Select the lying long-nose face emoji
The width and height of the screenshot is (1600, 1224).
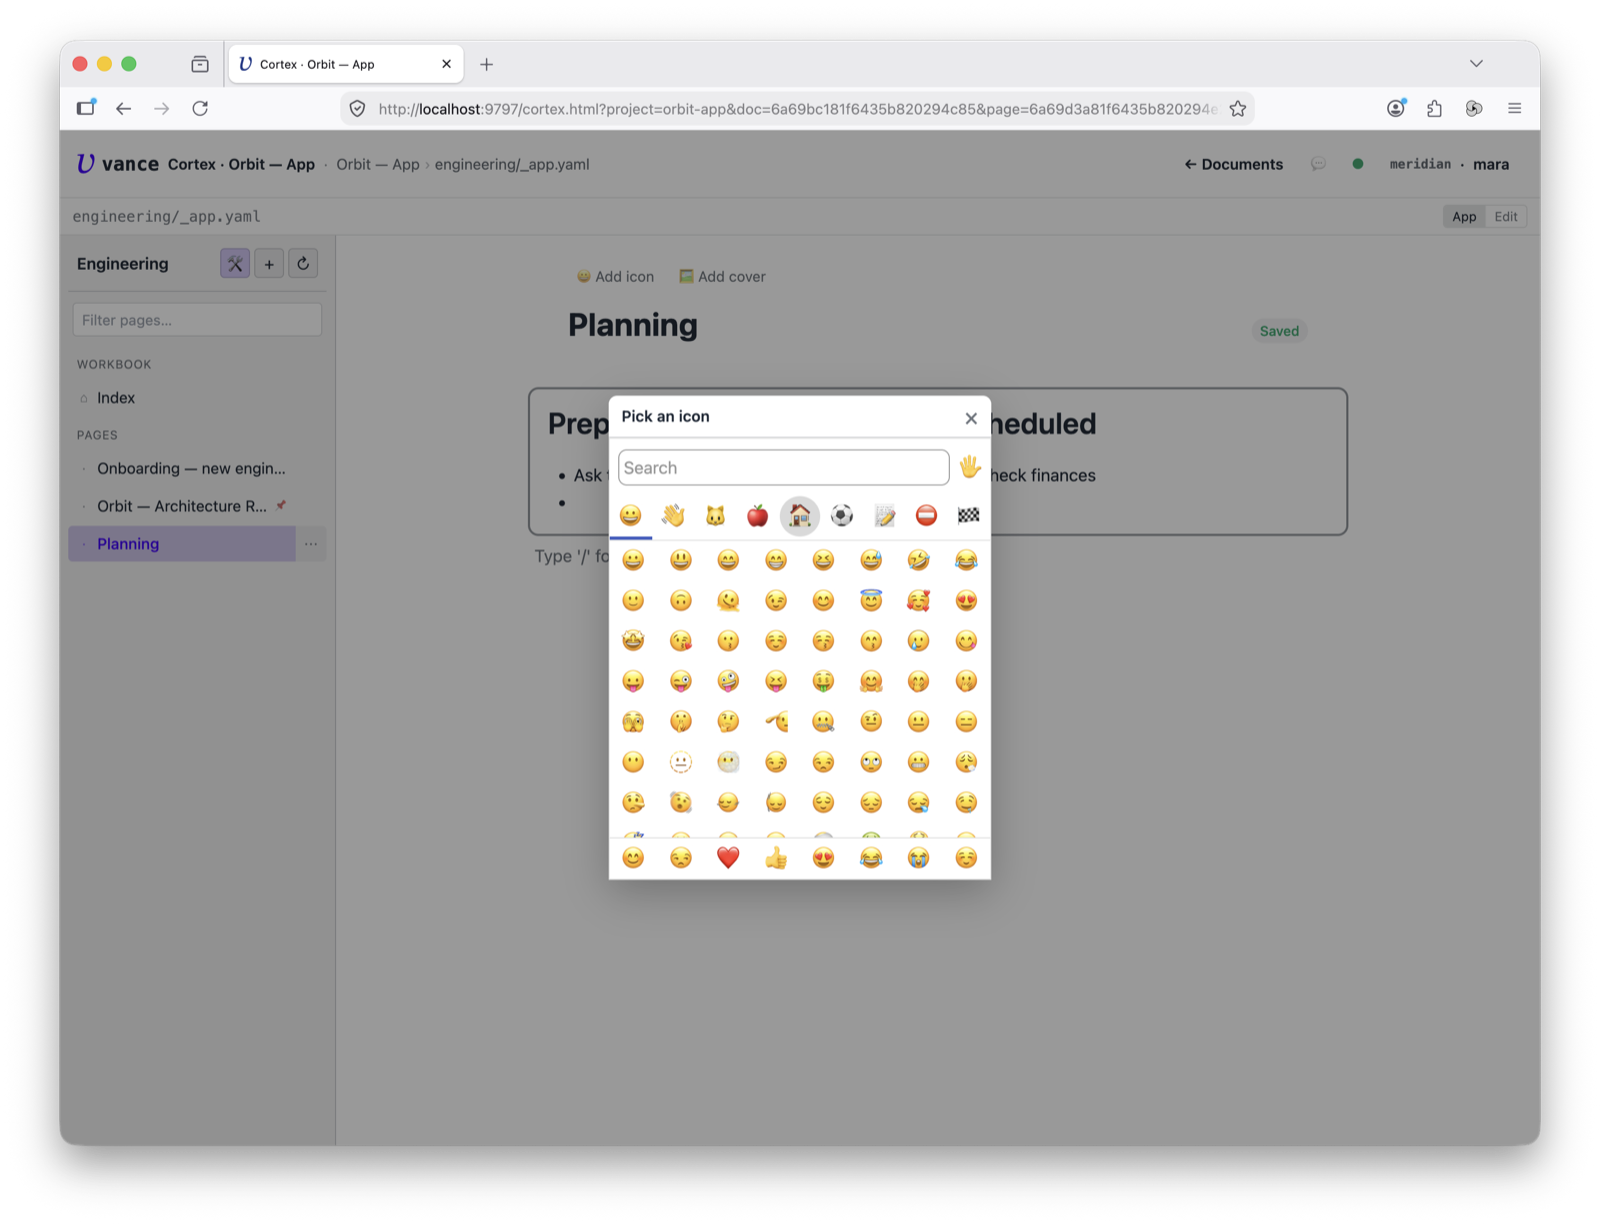[633, 802]
